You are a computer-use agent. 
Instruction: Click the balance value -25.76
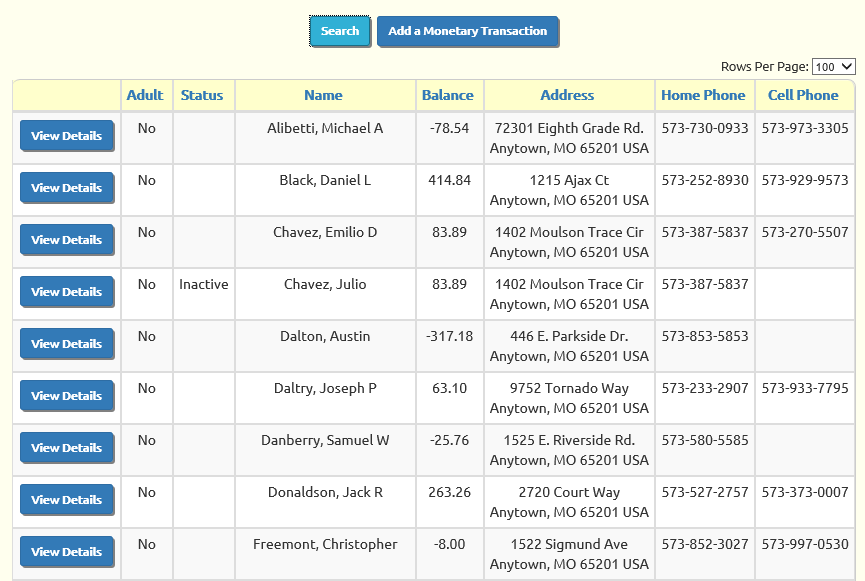450,440
